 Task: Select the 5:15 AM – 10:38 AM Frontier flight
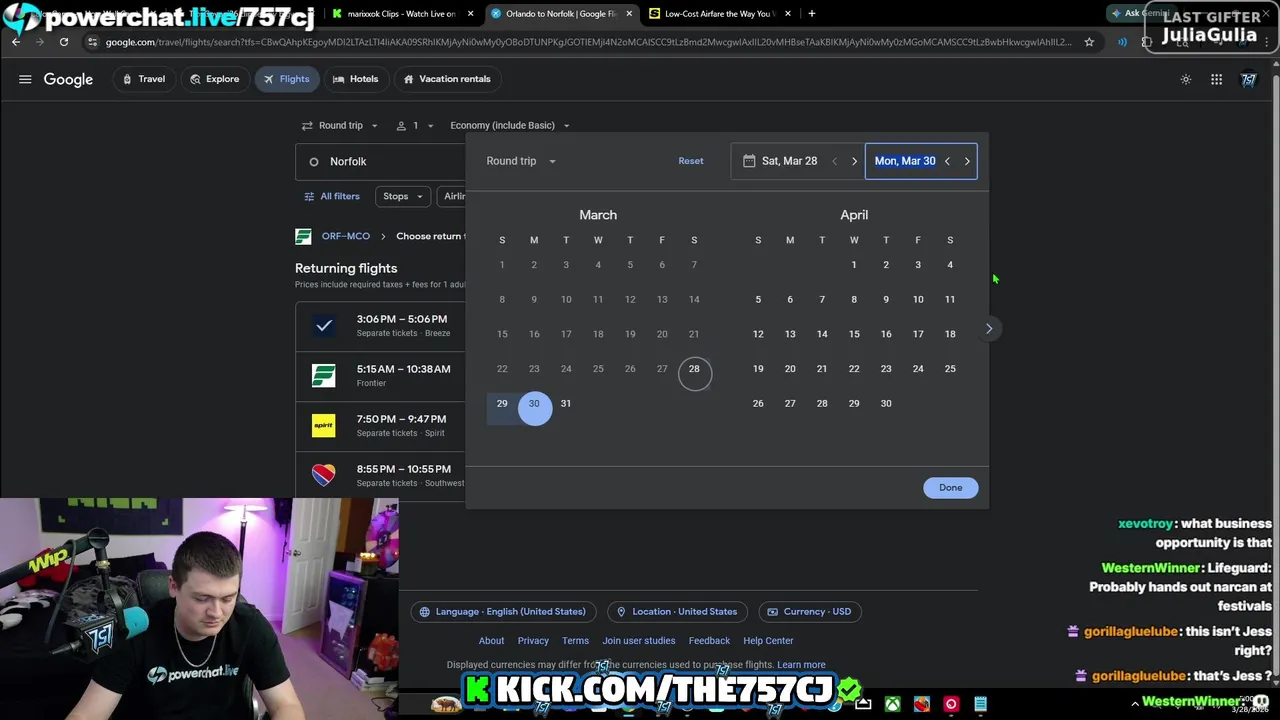pyautogui.click(x=381, y=375)
